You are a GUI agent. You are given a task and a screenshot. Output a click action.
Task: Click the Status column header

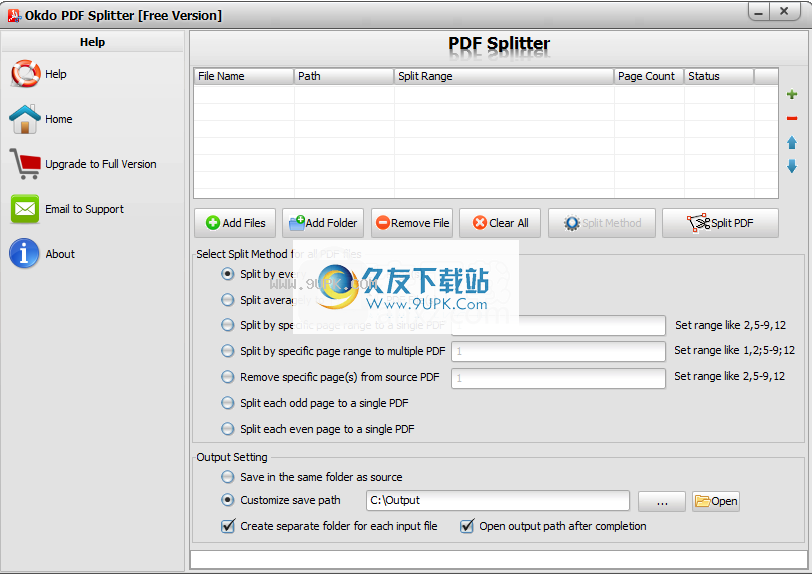tap(719, 76)
